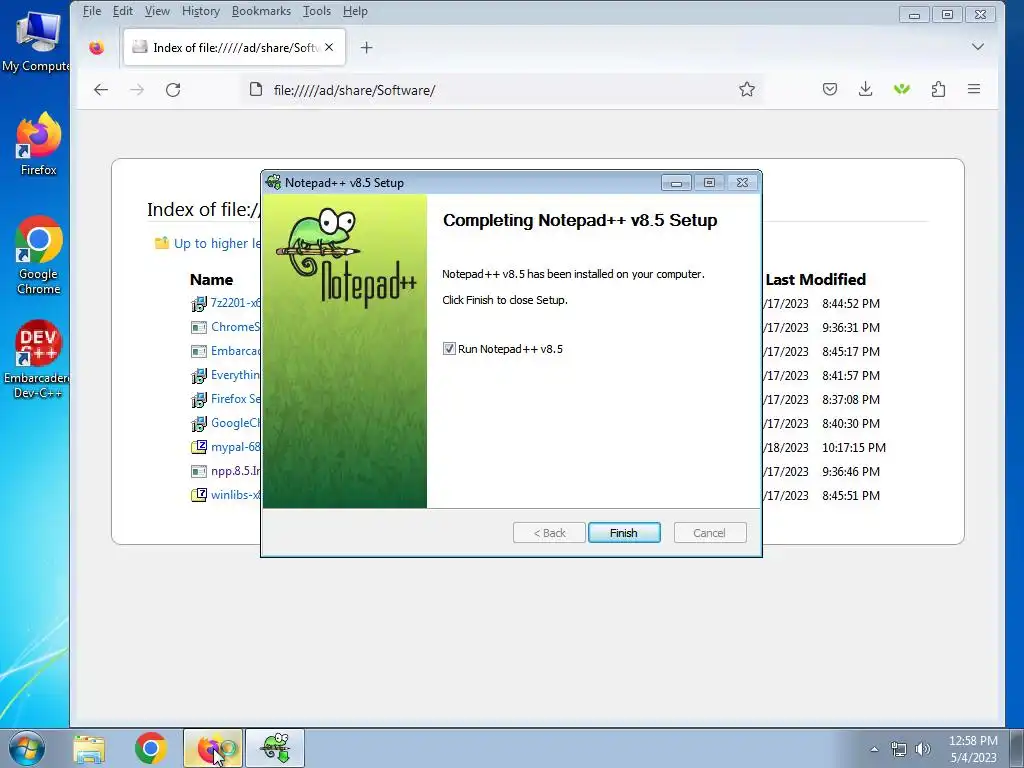This screenshot has height=768, width=1024.
Task: Minimize the Notepad++ Setup window
Action: [677, 183]
